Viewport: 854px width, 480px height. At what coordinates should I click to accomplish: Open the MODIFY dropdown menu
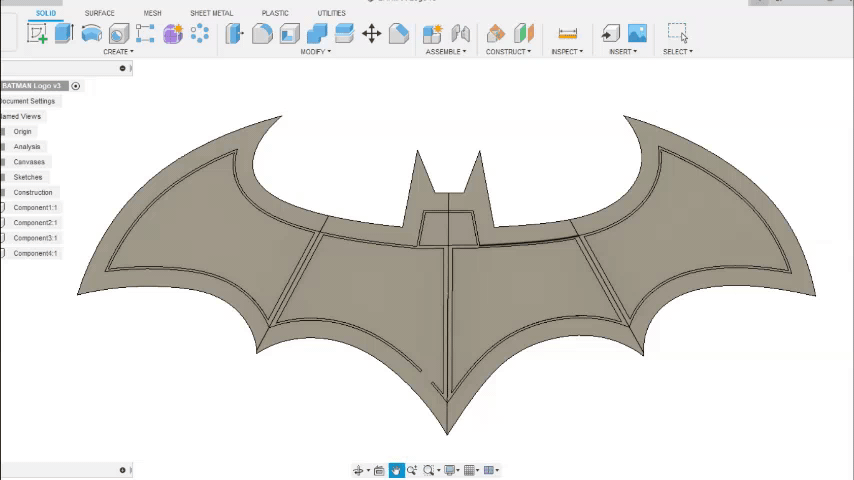click(x=316, y=52)
